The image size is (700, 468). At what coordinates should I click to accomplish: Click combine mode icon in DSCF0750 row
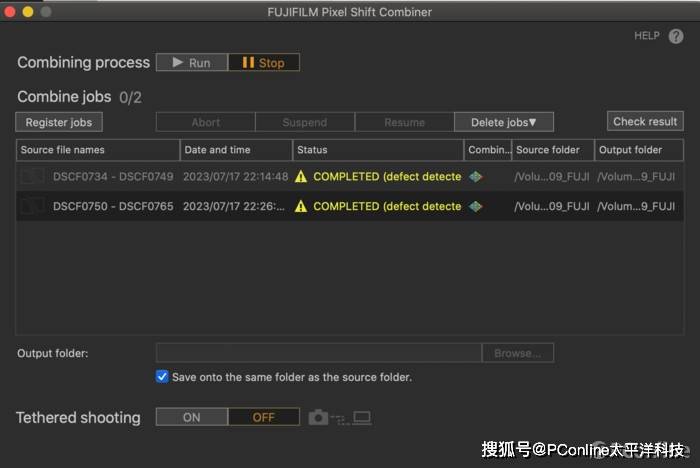click(475, 206)
